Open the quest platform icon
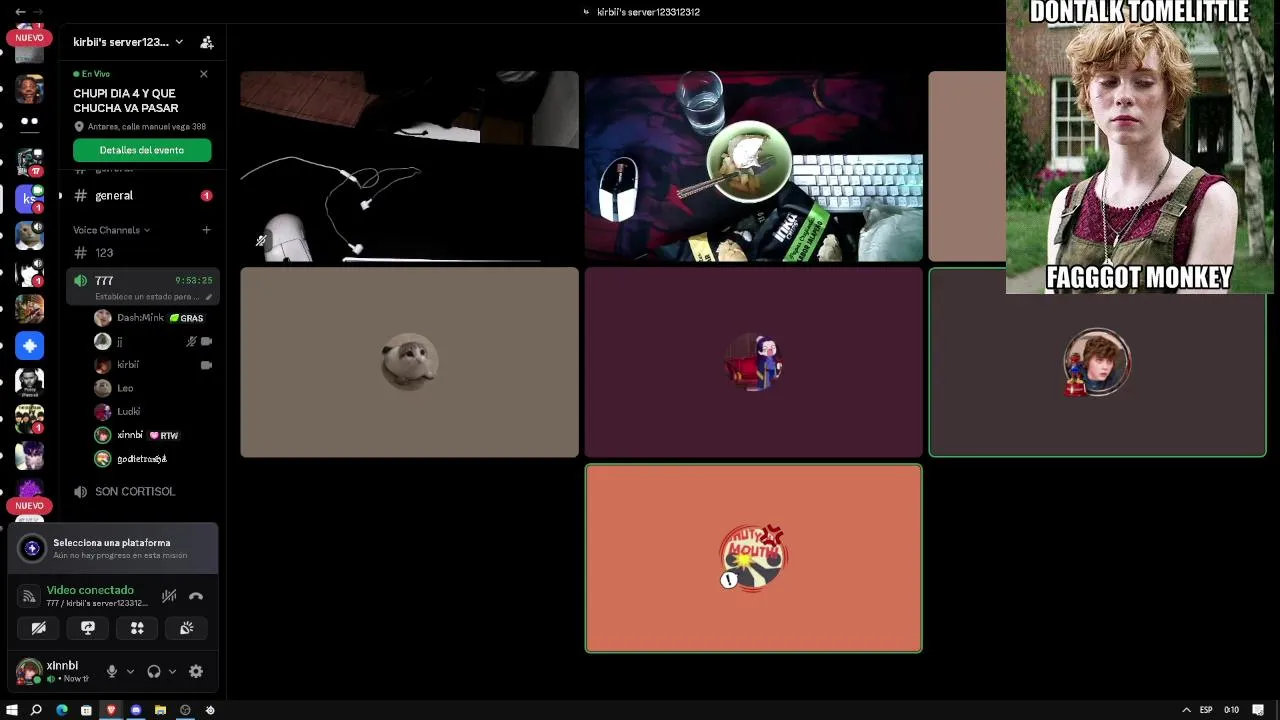Viewport: 1280px width, 720px height. click(32, 548)
